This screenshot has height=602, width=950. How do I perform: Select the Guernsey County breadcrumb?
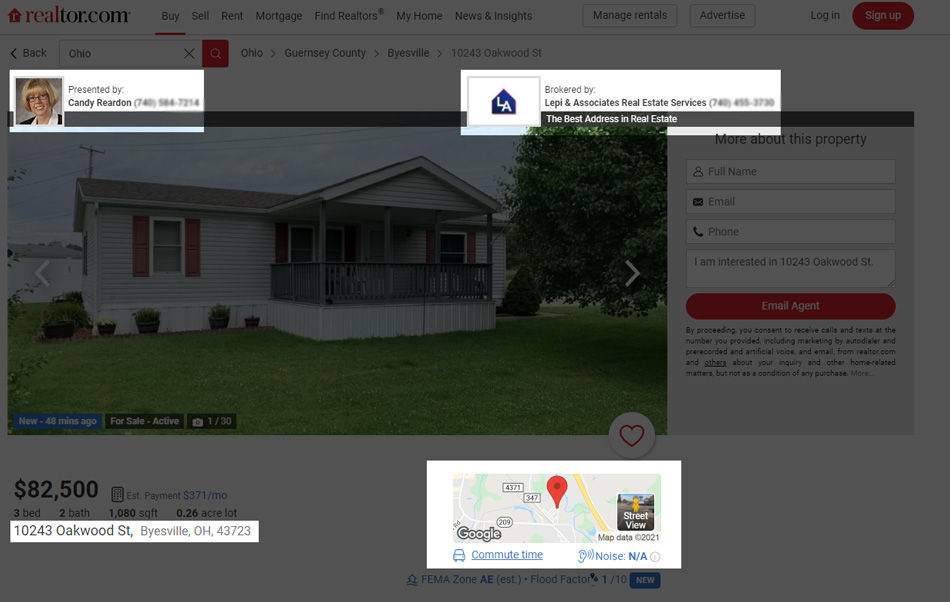(325, 53)
